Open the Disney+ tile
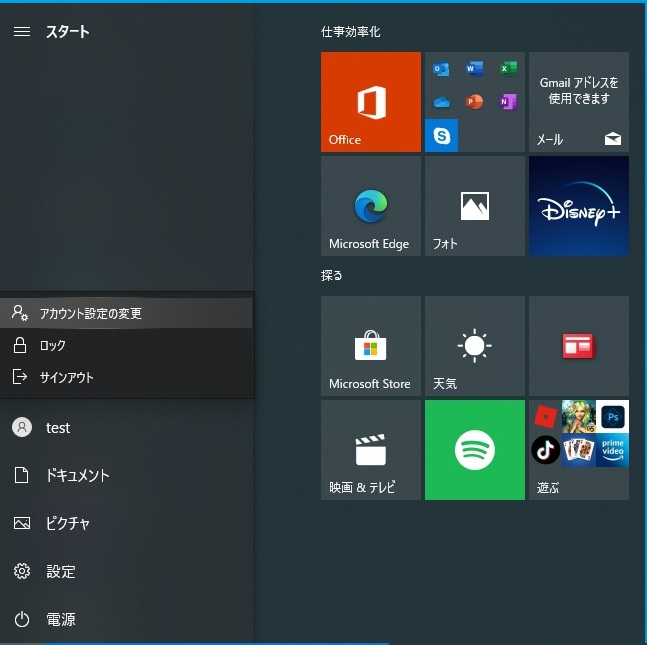 pos(579,206)
